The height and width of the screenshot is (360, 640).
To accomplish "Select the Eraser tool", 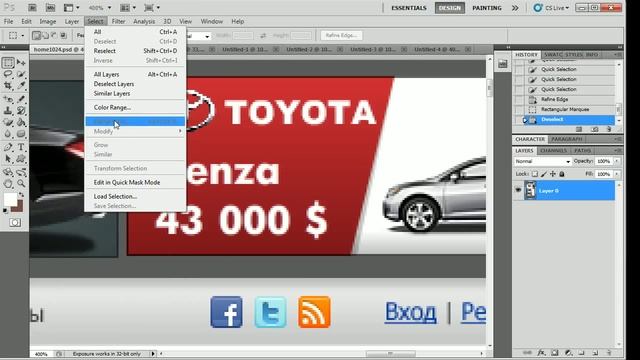I will click(8, 122).
